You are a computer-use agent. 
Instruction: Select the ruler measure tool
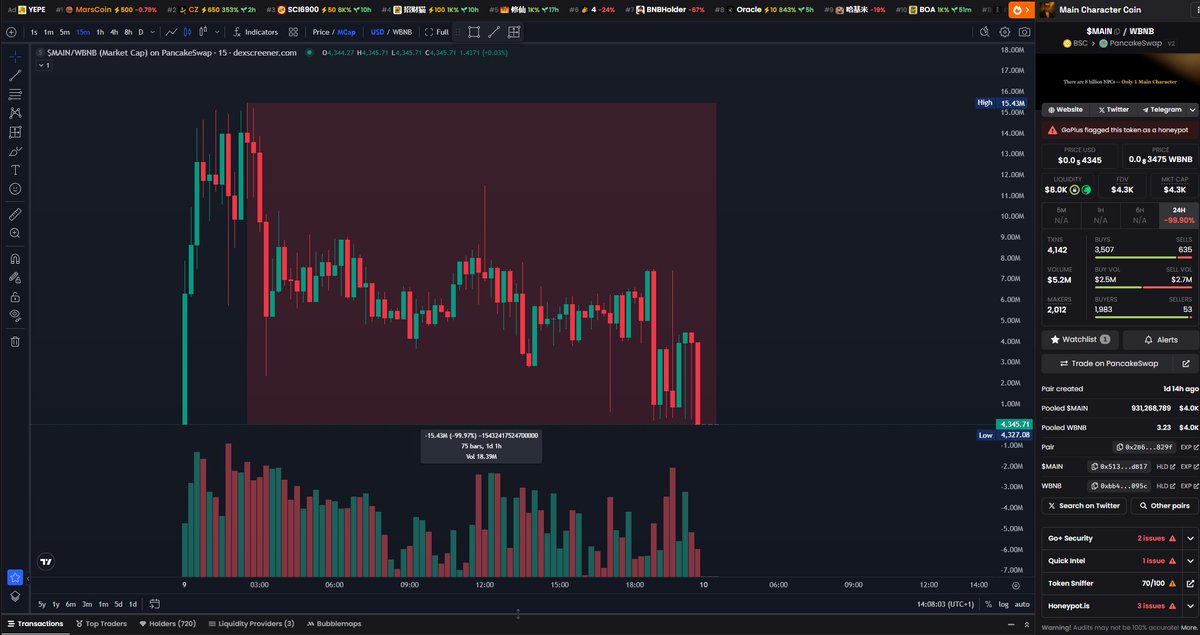point(15,214)
